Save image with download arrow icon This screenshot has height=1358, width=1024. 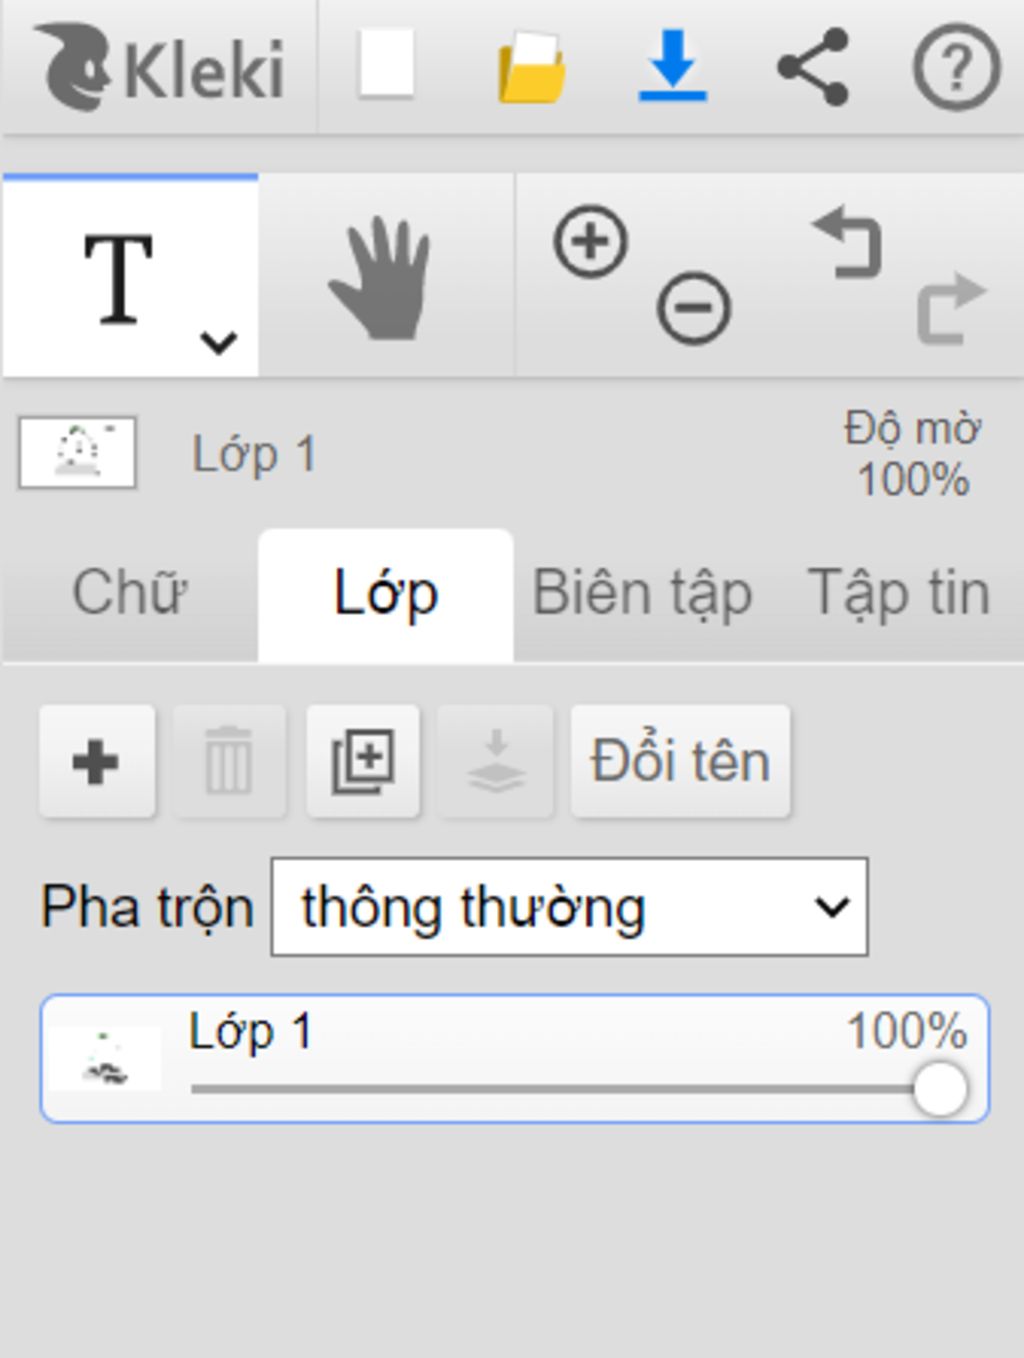point(673,66)
